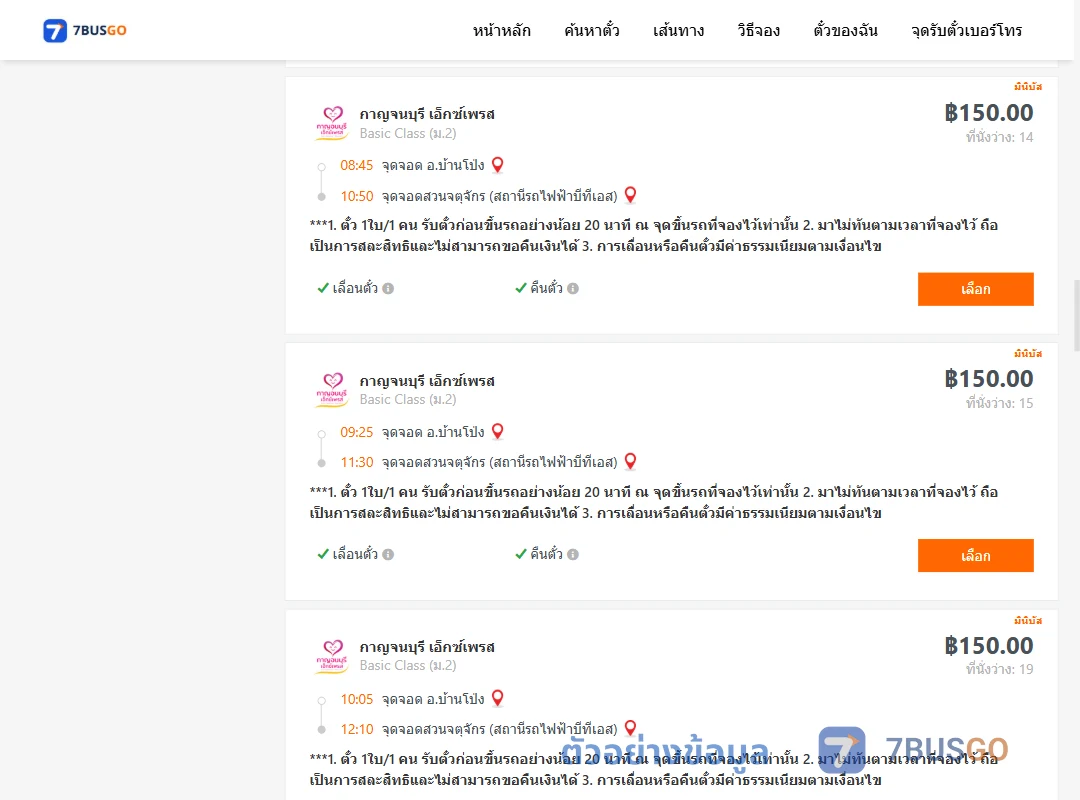This screenshot has height=800, width=1080.
Task: Click the มินิบัส tag on the 09:25 card
Action: (1028, 353)
